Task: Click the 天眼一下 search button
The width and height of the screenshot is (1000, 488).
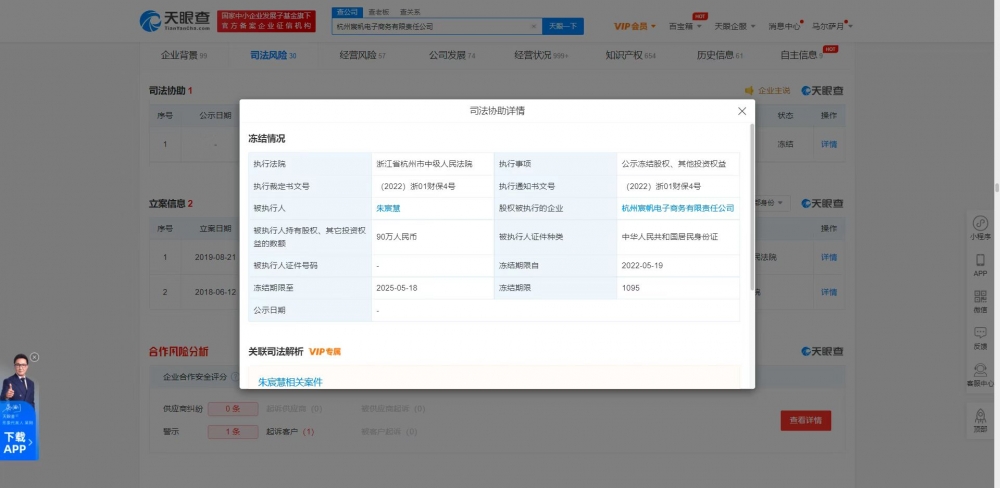Action: click(562, 26)
